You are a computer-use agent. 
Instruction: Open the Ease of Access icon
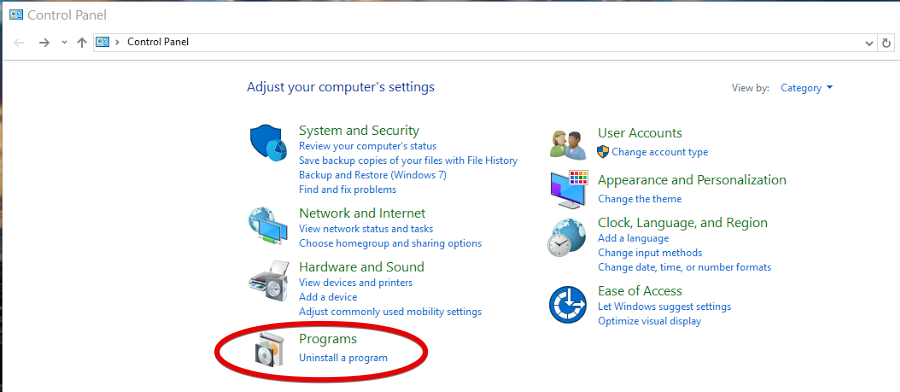point(567,305)
